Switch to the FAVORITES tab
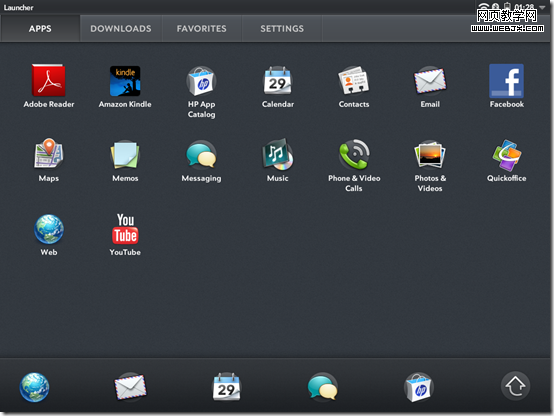Viewport: 554px width, 416px height. [x=202, y=29]
